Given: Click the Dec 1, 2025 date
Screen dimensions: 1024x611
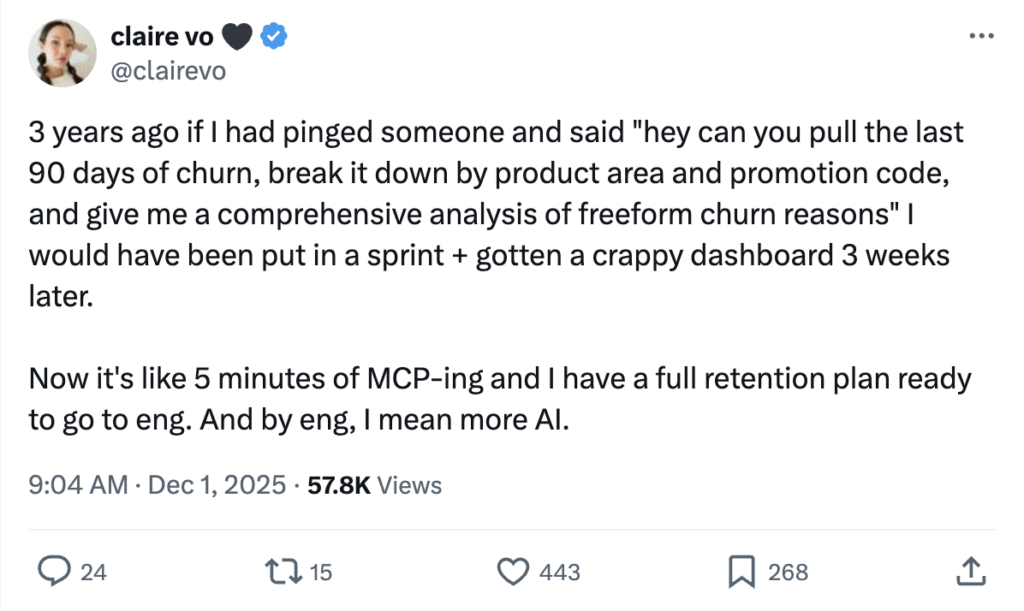Looking at the screenshot, I should (216, 486).
